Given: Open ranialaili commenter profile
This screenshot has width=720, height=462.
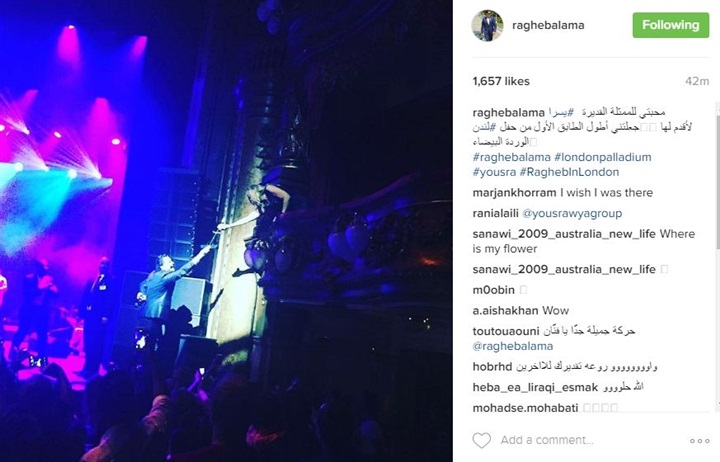Looking at the screenshot, I should 495,214.
